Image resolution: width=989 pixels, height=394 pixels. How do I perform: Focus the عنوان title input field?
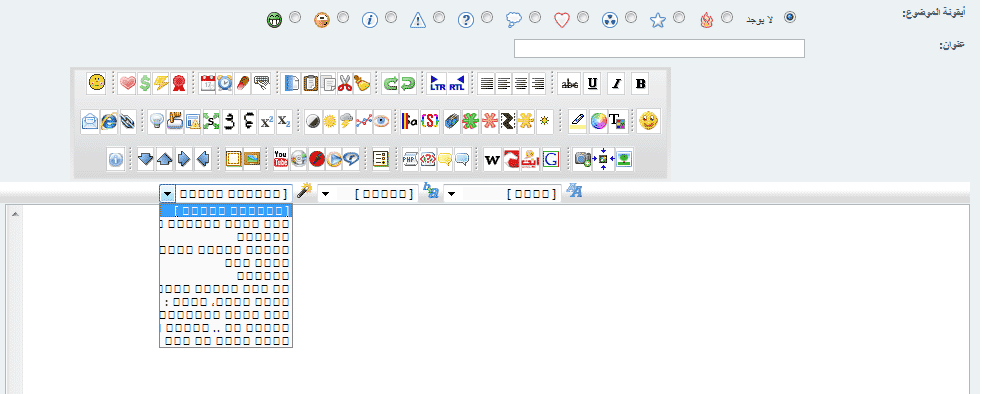coord(659,49)
